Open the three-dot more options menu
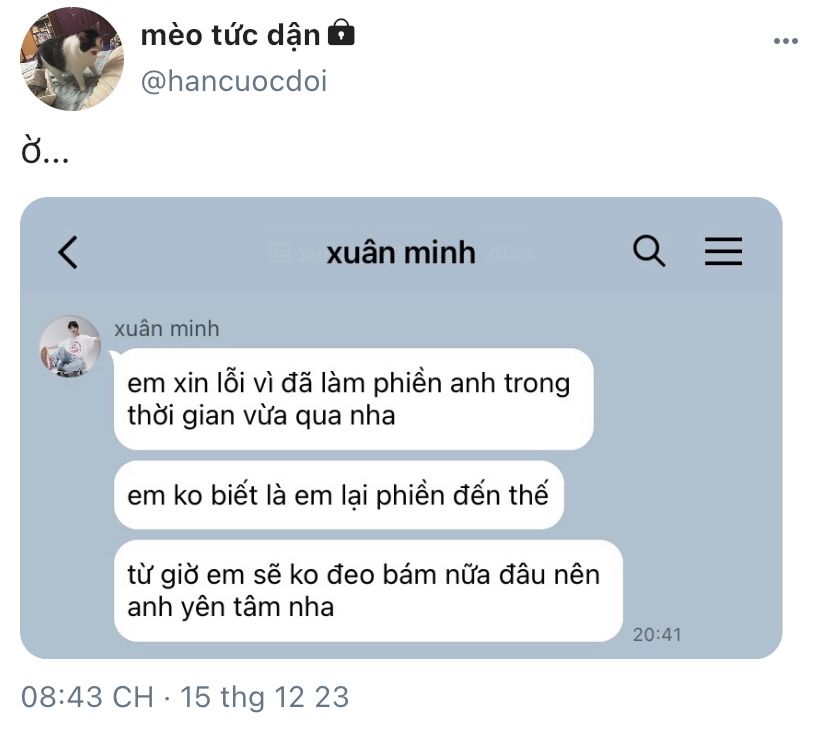The width and height of the screenshot is (828, 733). click(785, 41)
